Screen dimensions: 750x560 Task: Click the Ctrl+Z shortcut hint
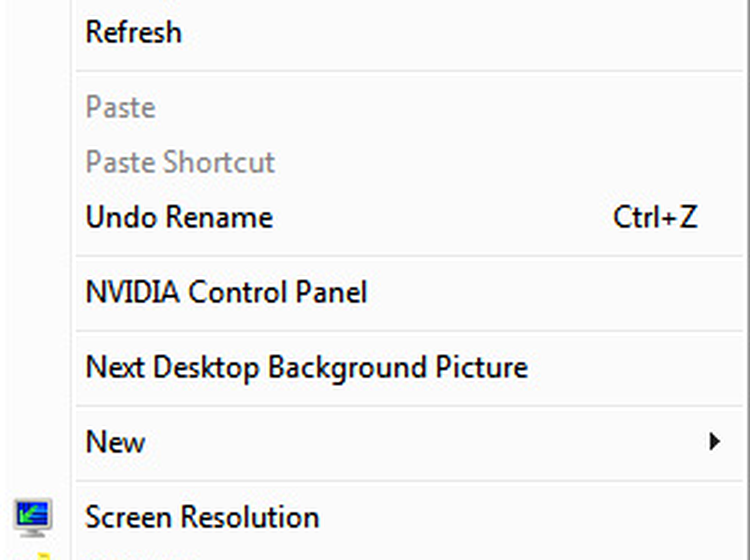(x=655, y=217)
